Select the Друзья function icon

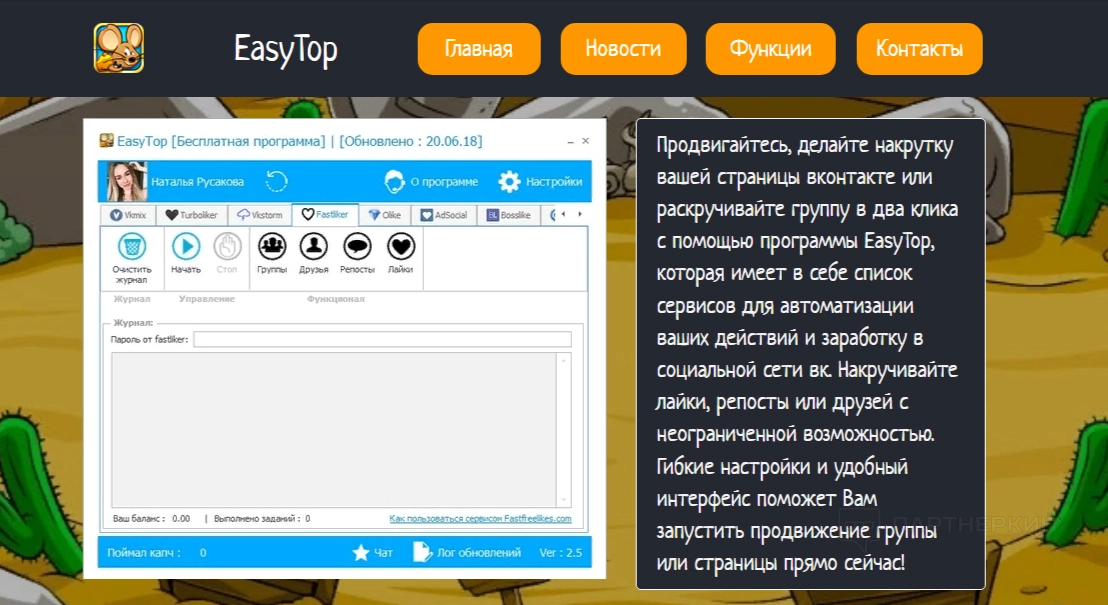coord(314,247)
